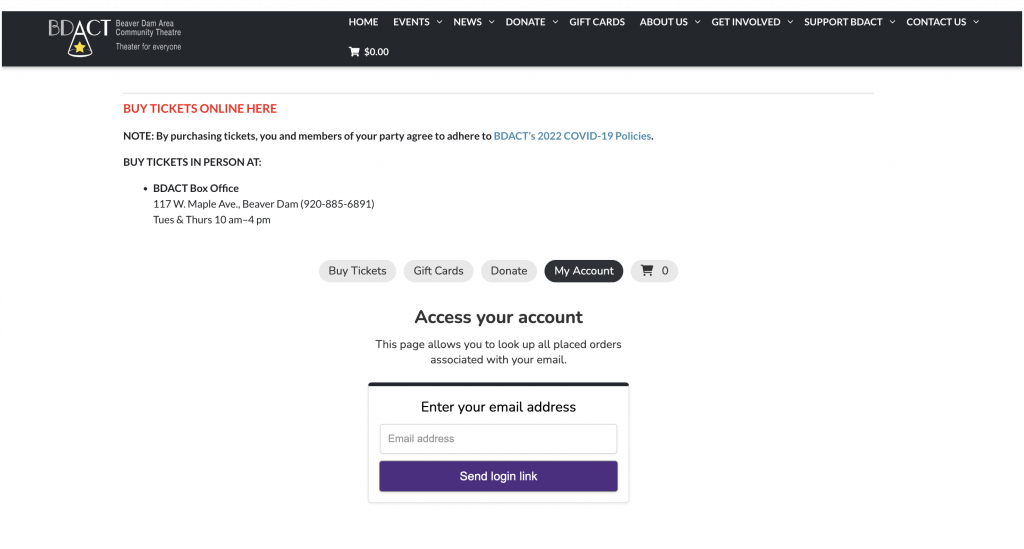Expand the EVENTS dropdown chevron

[x=440, y=22]
